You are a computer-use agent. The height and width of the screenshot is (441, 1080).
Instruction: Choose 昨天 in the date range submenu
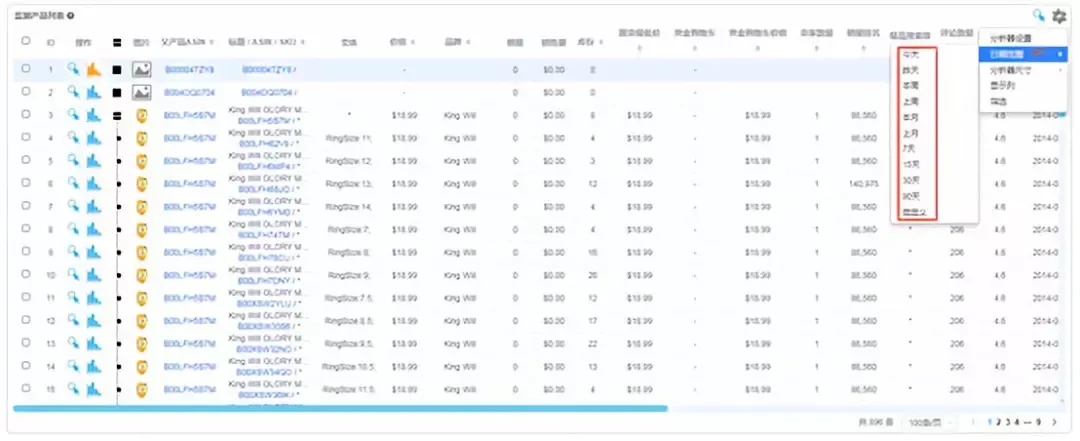[910, 70]
